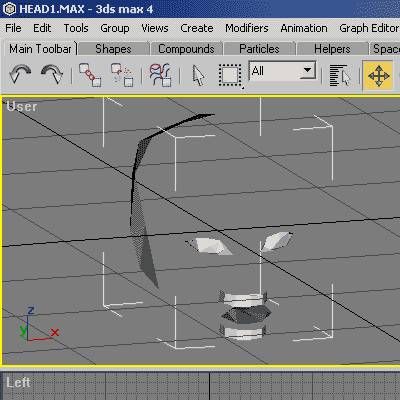The image size is (400, 400).
Task: Open the Create menu
Action: (x=197, y=28)
